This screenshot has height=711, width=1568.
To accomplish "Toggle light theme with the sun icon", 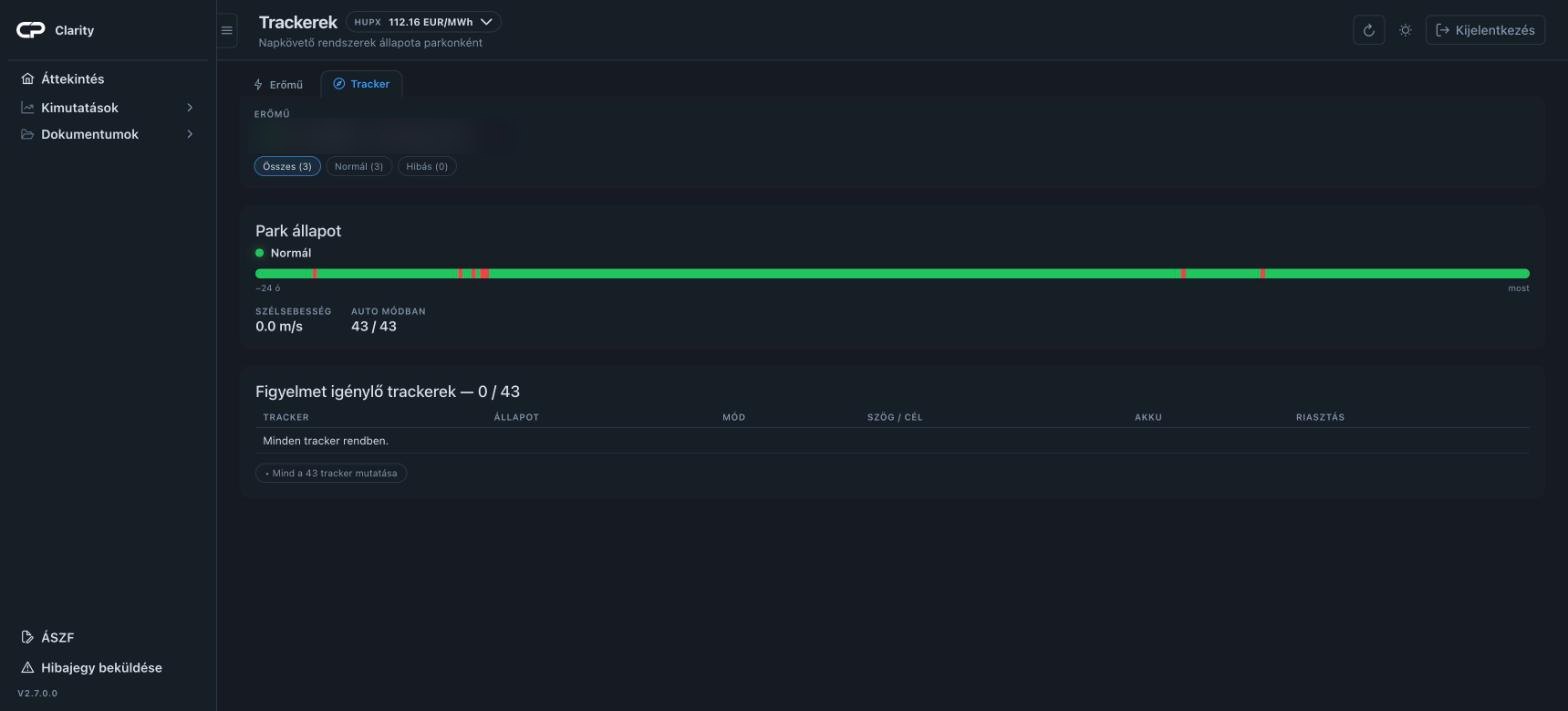I will [x=1405, y=30].
